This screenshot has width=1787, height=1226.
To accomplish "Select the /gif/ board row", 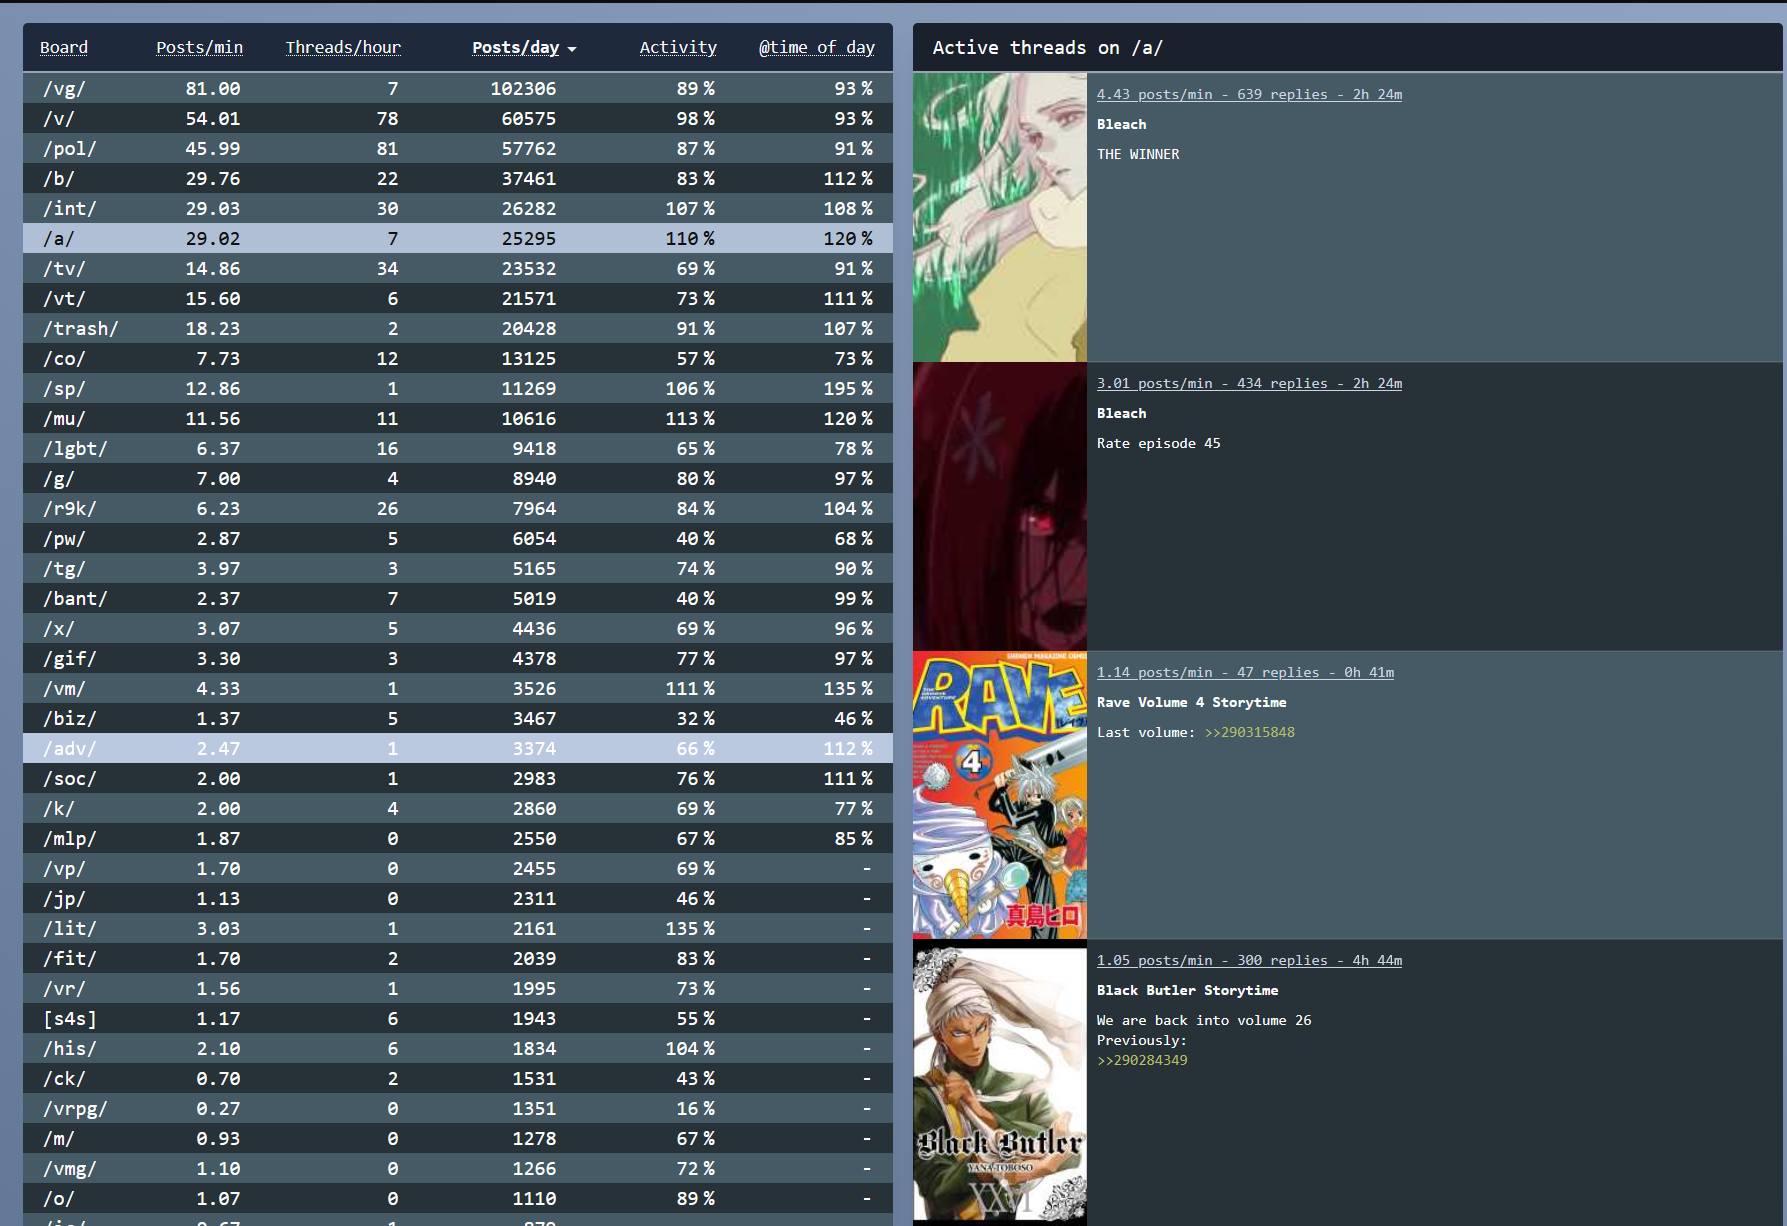I will pyautogui.click(x=458, y=658).
